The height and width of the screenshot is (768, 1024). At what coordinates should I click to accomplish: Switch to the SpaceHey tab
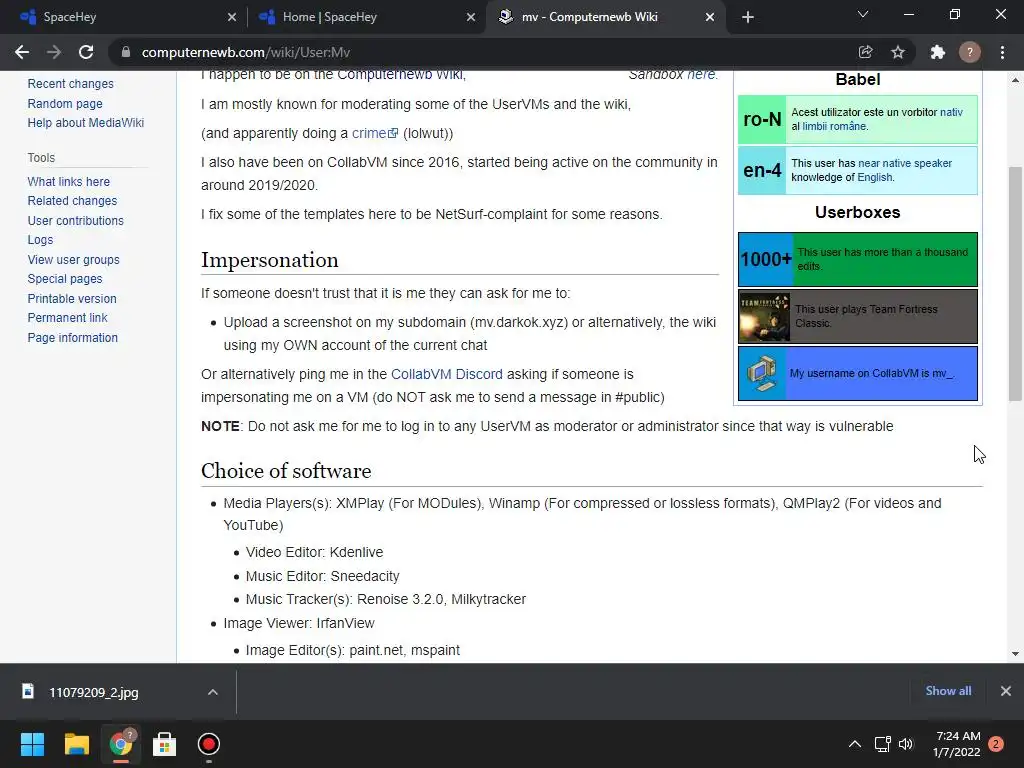(124, 17)
